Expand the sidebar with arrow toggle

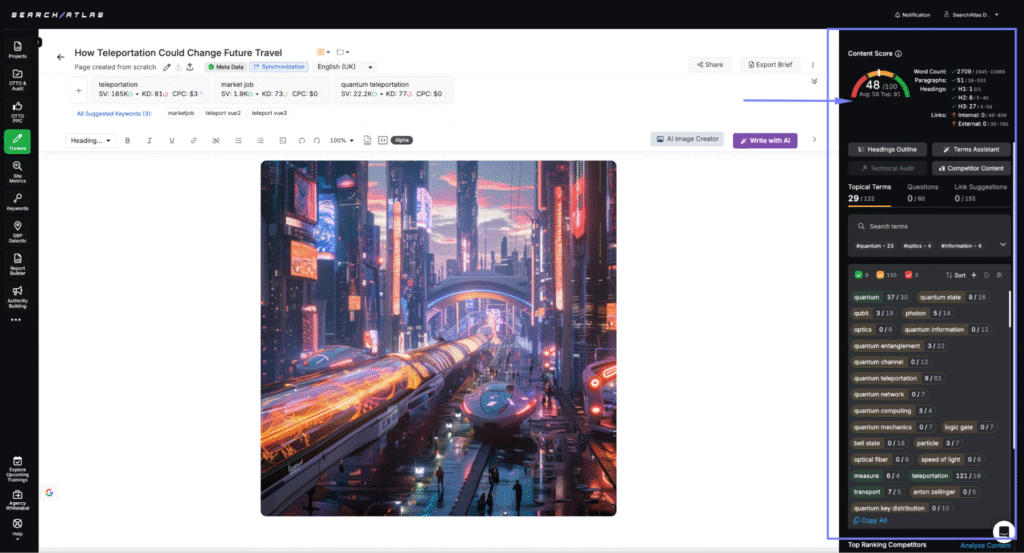pyautogui.click(x=38, y=42)
